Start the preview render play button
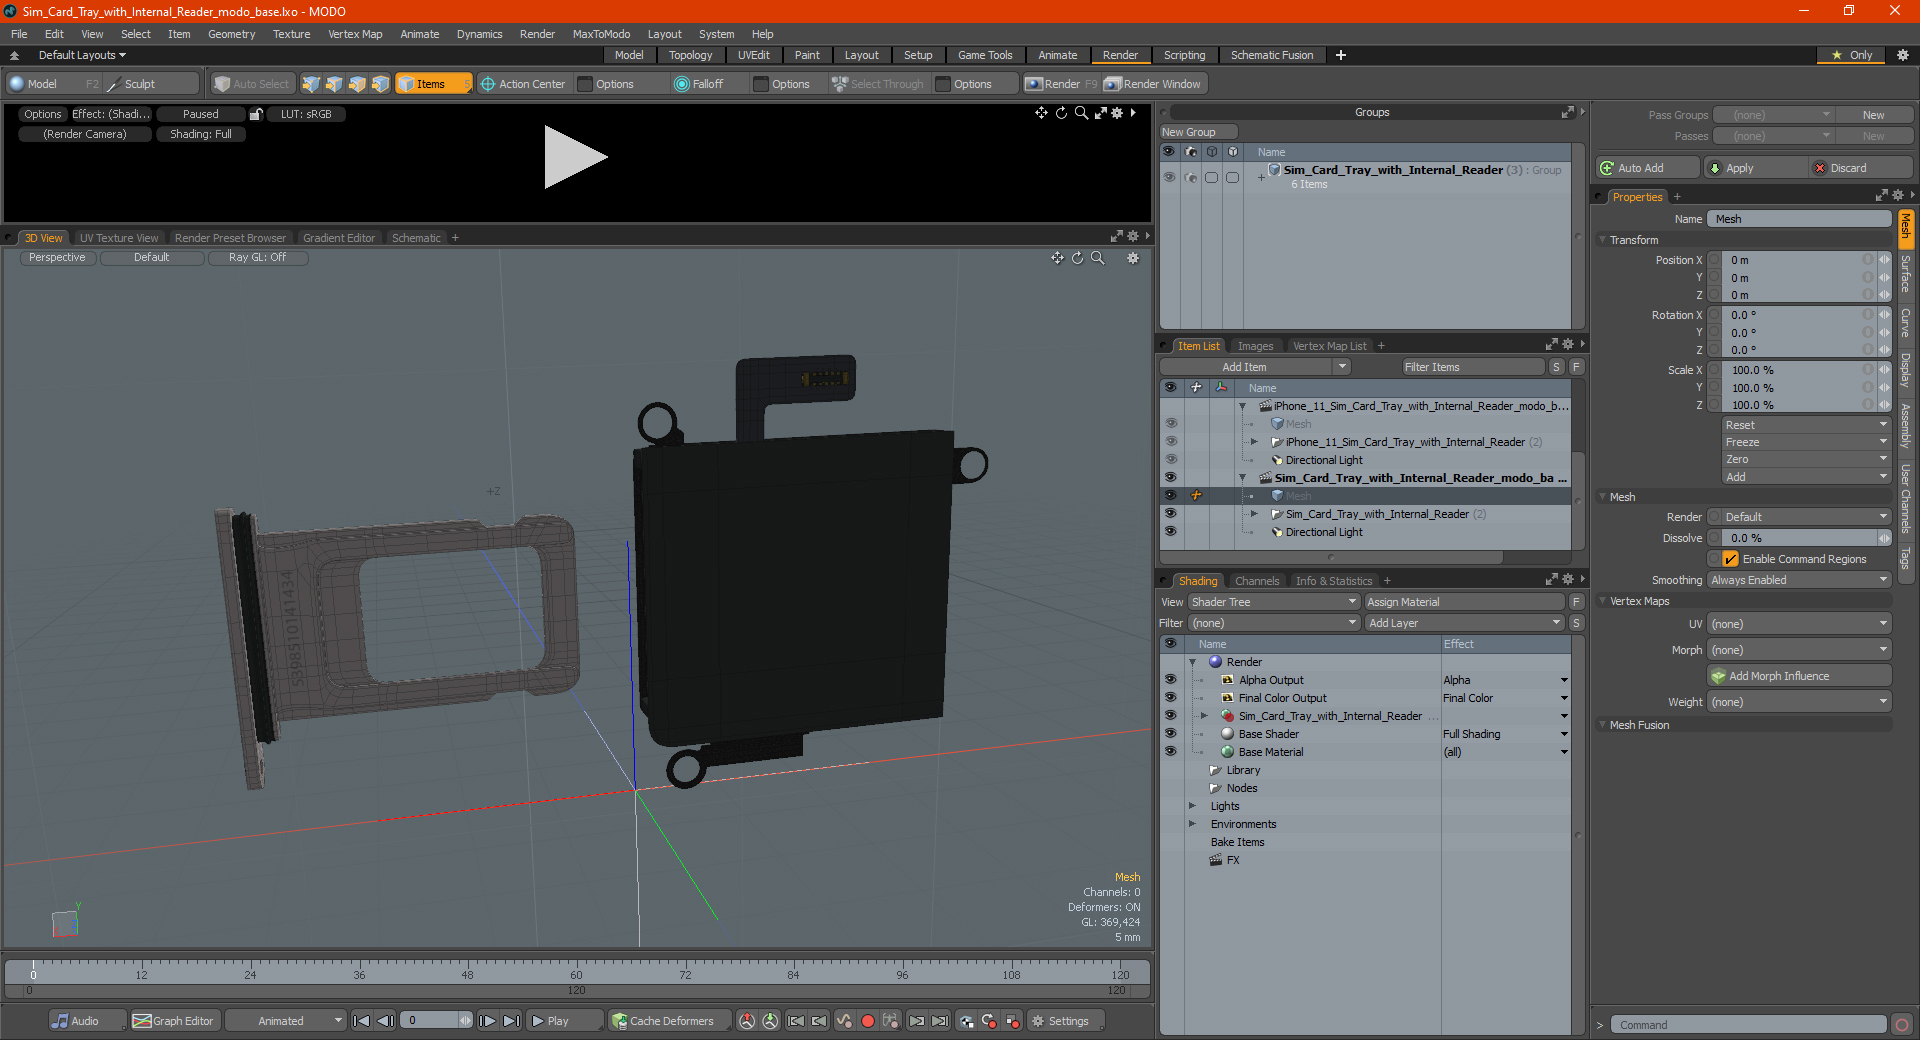1920x1040 pixels. [x=575, y=157]
